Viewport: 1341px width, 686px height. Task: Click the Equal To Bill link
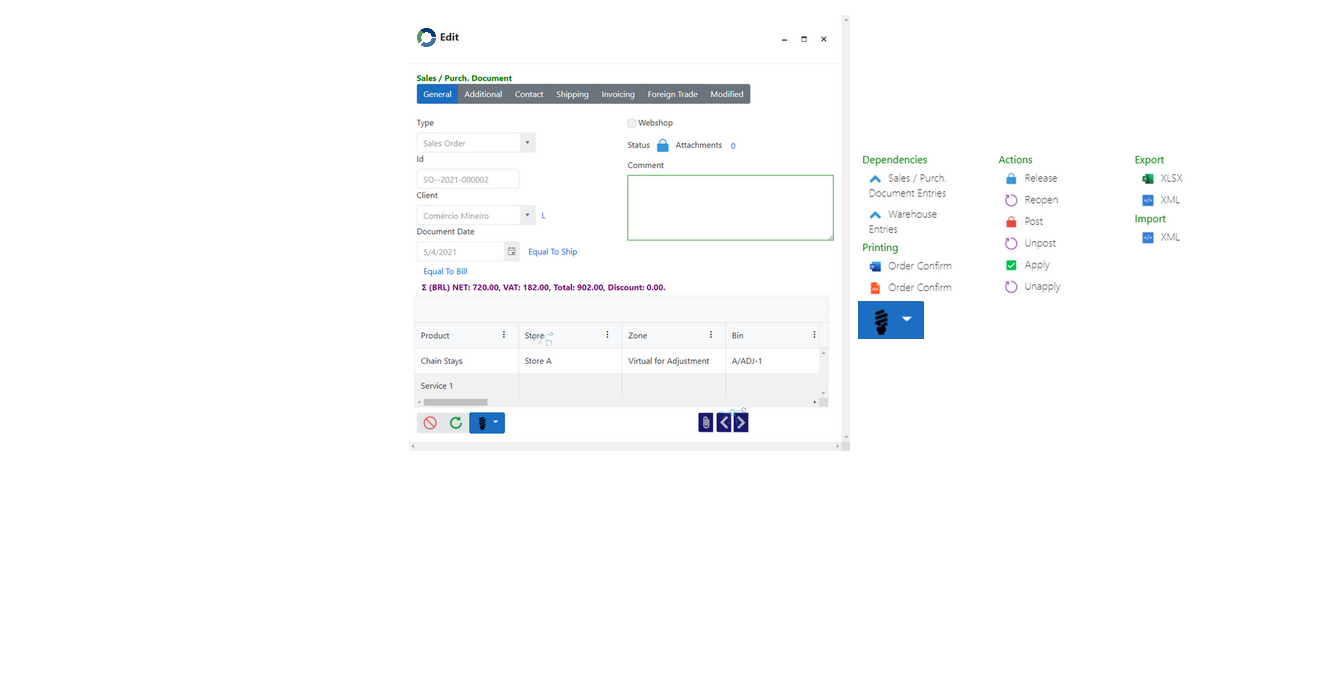tap(445, 272)
